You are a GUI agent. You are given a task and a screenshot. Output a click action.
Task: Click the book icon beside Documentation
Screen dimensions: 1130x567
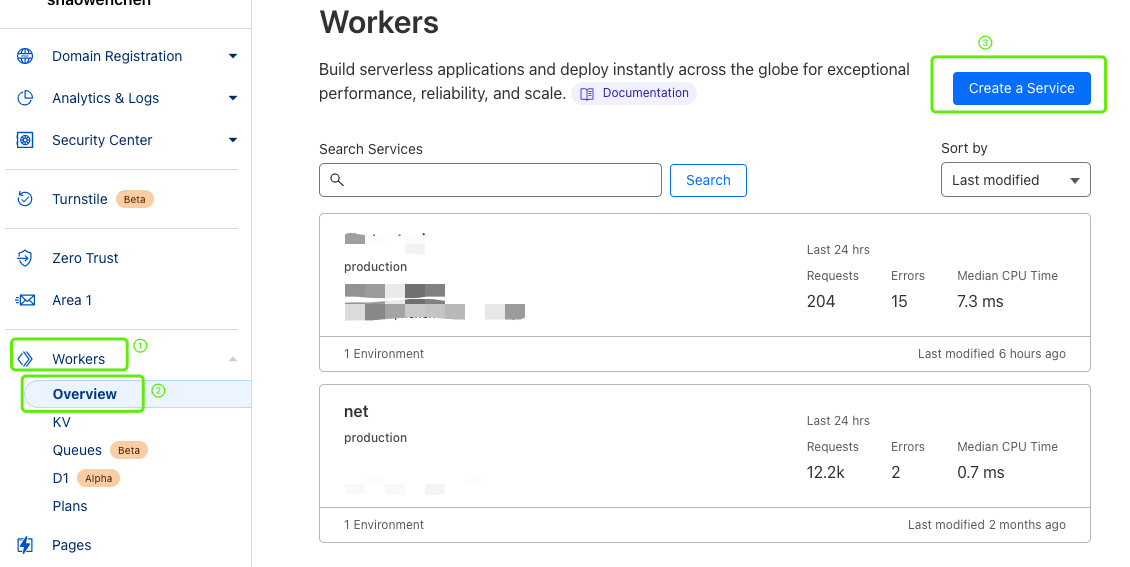point(587,94)
